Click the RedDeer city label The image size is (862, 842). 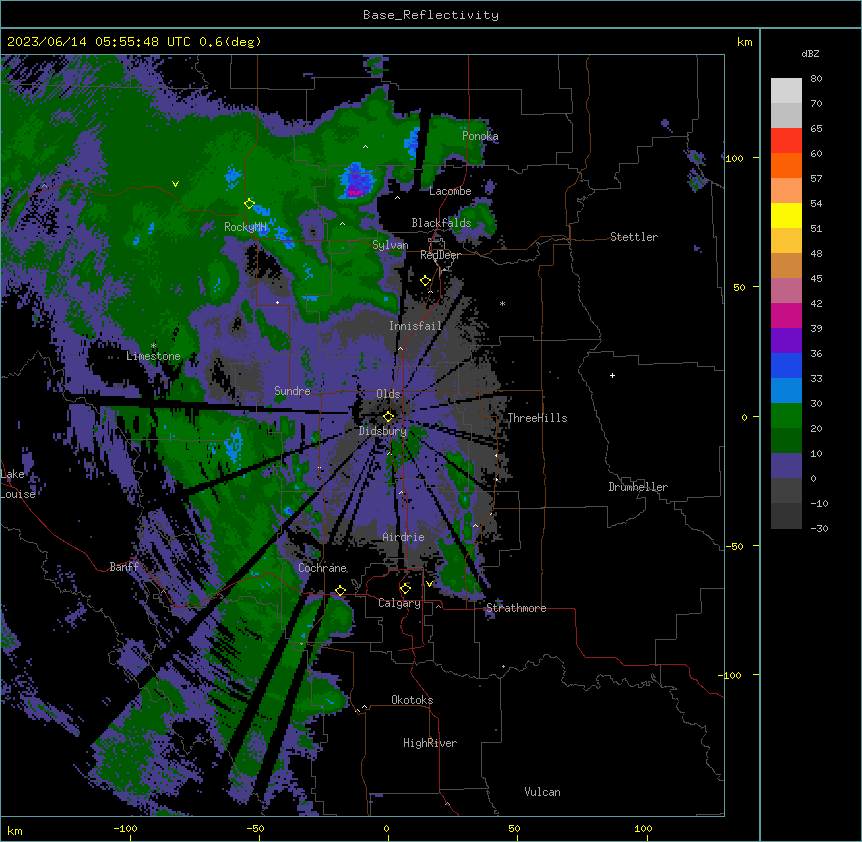tap(440, 255)
